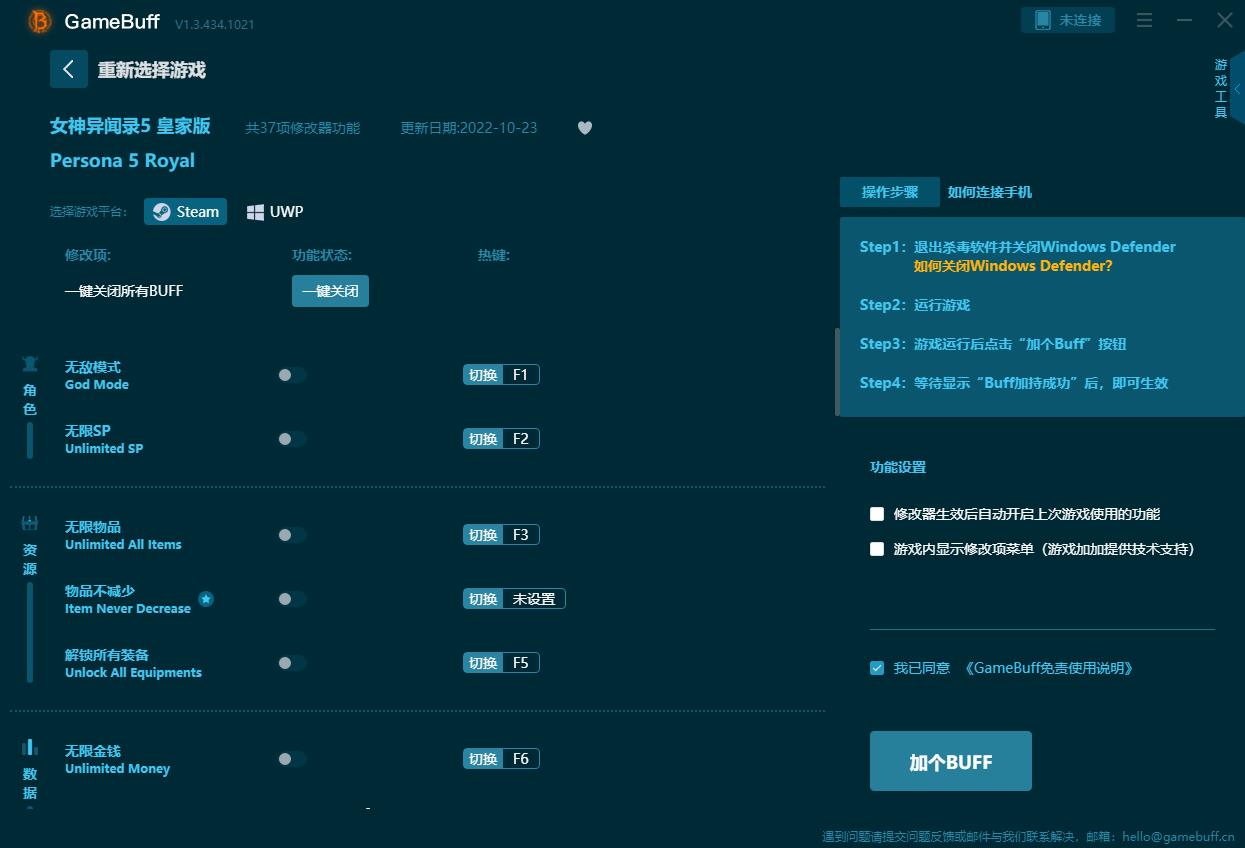Open GameBuff free use terms link
Viewport: 1245px width, 848px height.
pyautogui.click(x=1049, y=668)
